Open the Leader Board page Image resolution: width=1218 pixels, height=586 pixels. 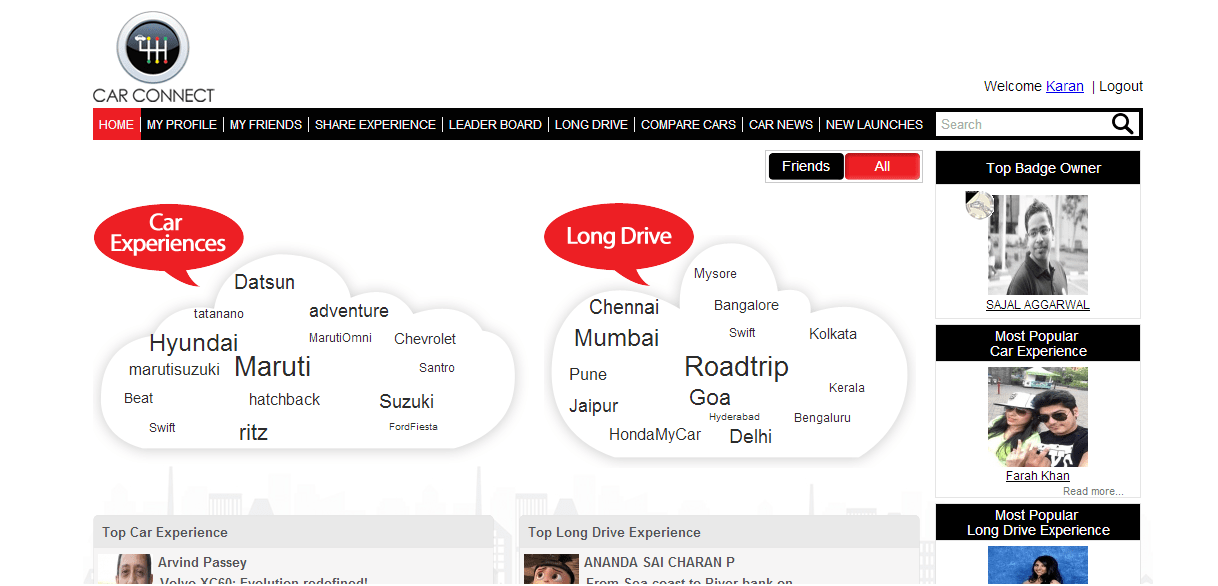coord(495,125)
